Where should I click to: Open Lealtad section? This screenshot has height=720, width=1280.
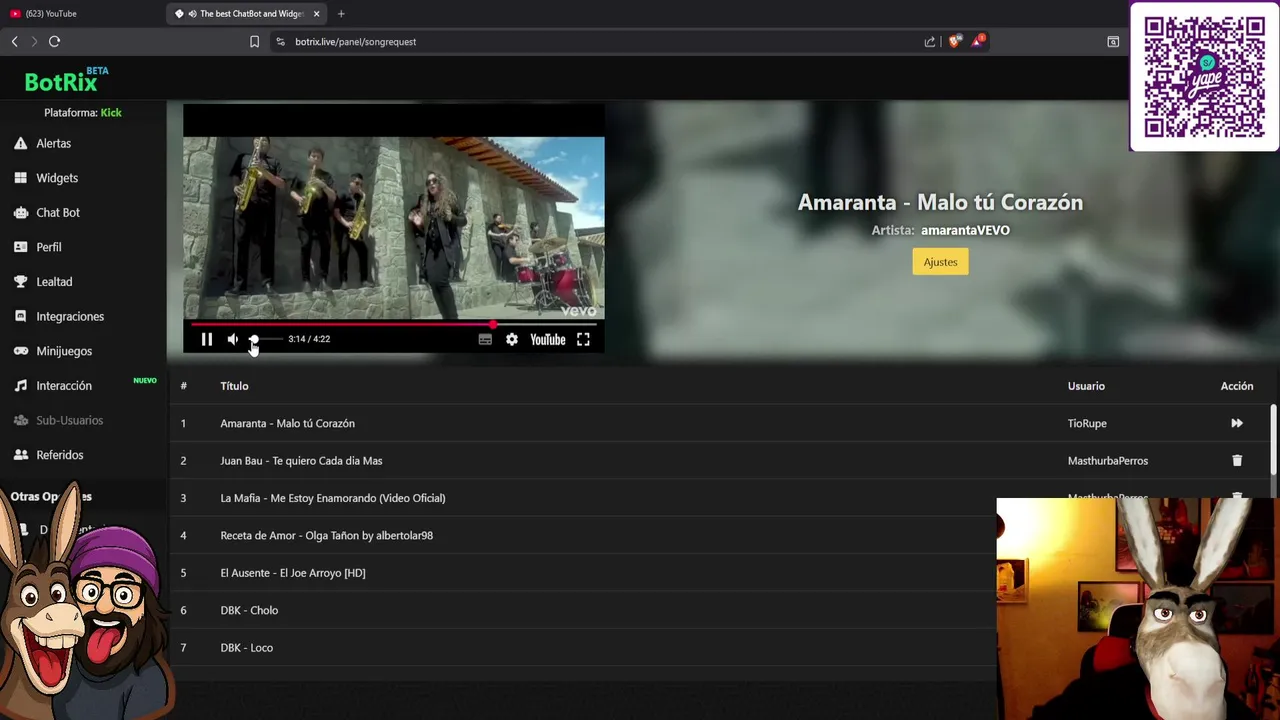pyautogui.click(x=54, y=282)
